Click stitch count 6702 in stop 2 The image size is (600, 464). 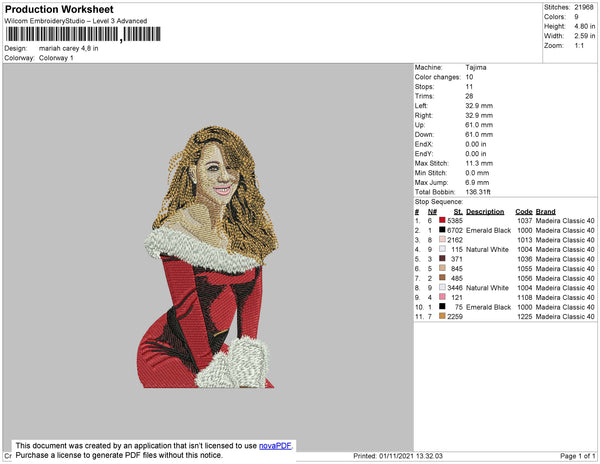(x=455, y=230)
